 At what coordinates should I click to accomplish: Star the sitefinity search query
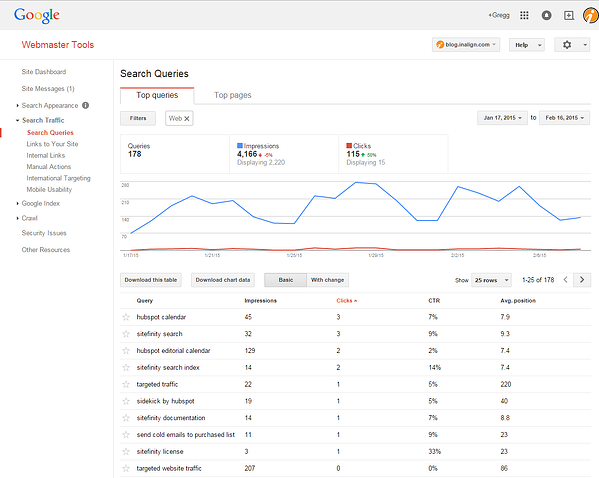[126, 334]
